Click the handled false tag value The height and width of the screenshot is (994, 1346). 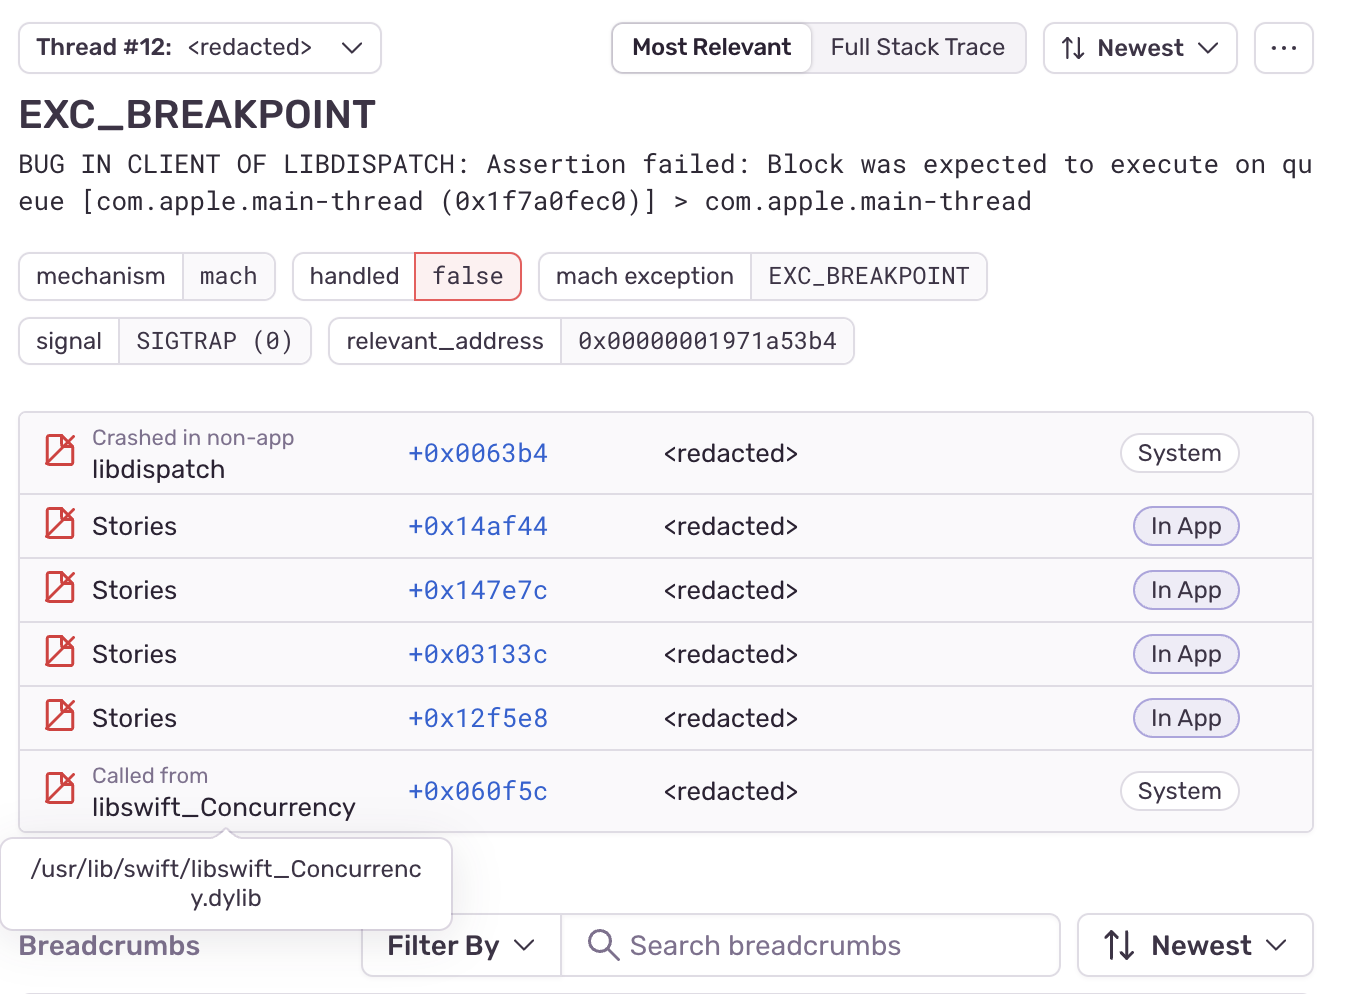tap(467, 276)
